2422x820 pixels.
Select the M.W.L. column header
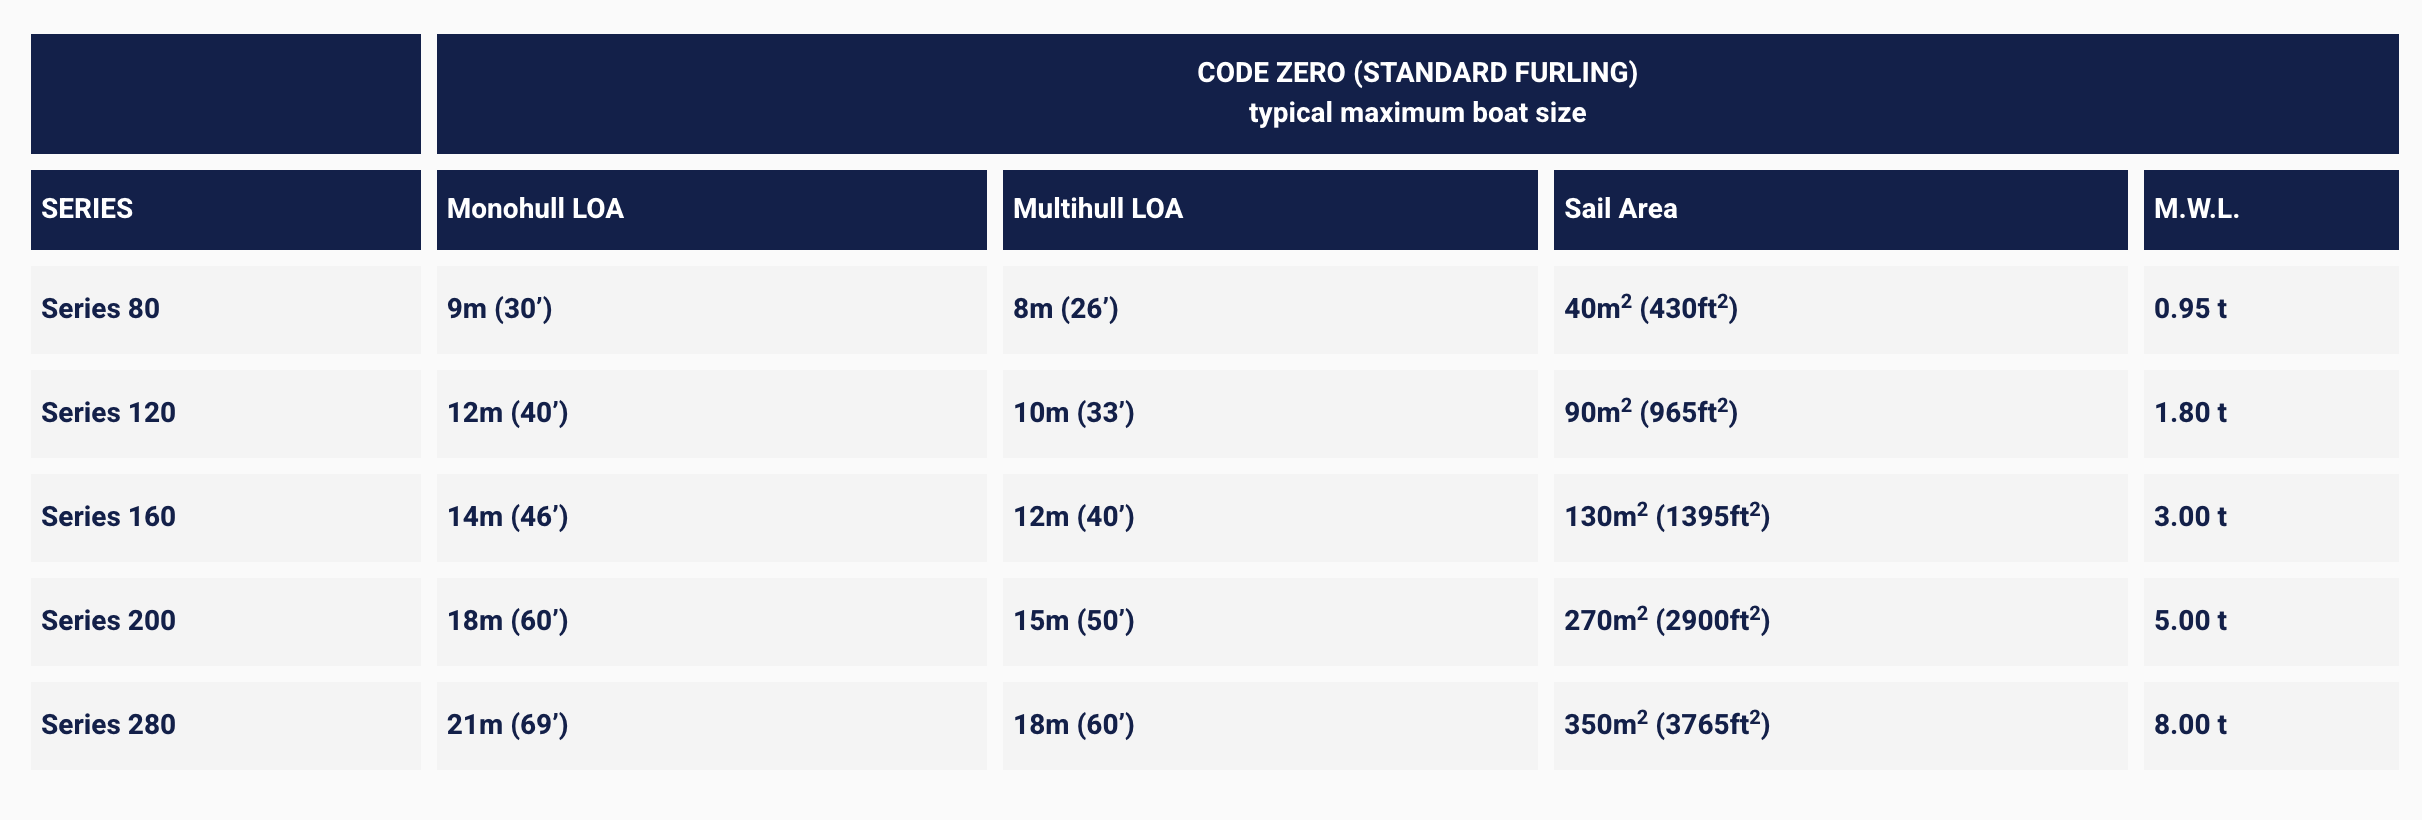click(2196, 209)
